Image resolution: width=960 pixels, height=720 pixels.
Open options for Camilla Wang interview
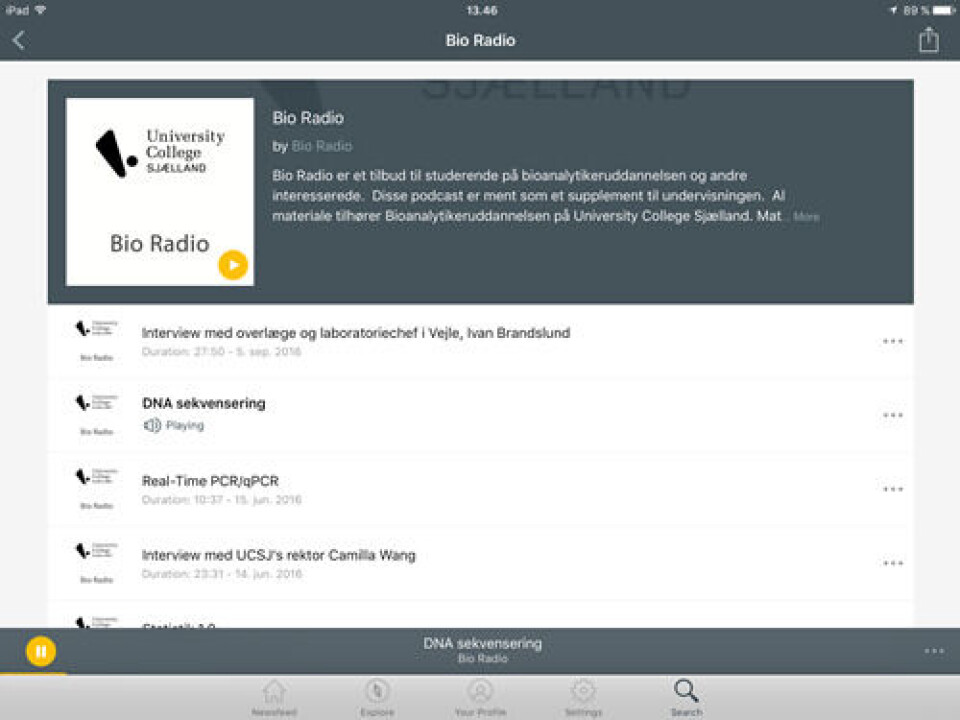[892, 563]
